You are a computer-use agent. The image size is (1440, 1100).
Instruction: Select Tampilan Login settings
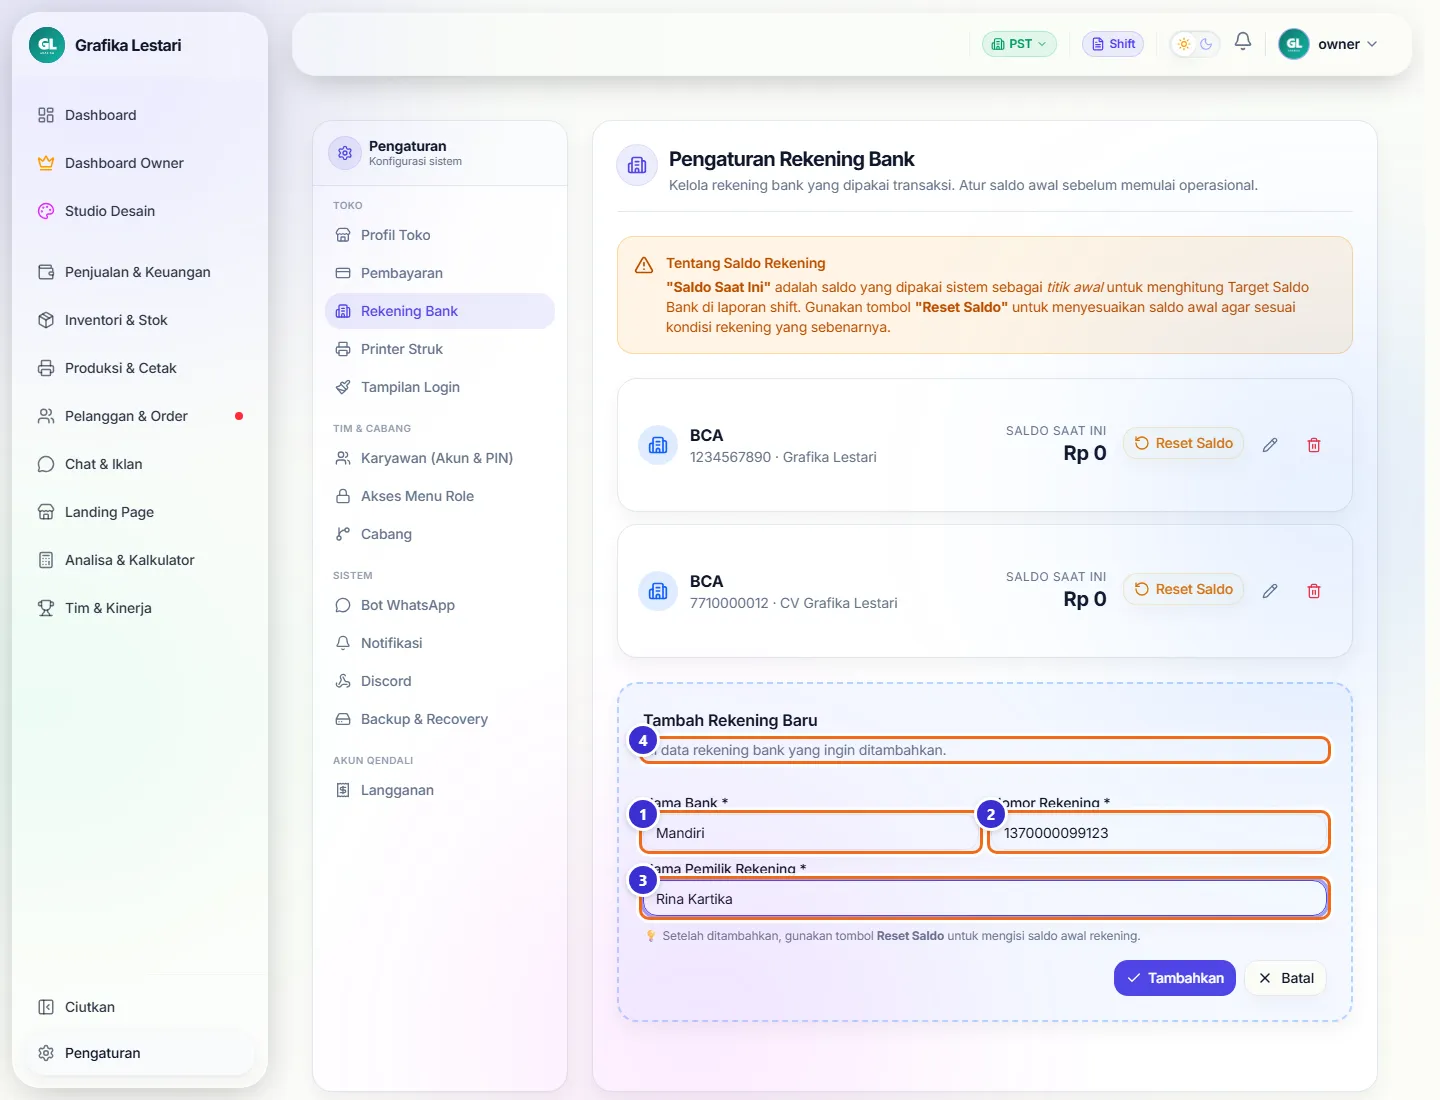point(440,387)
